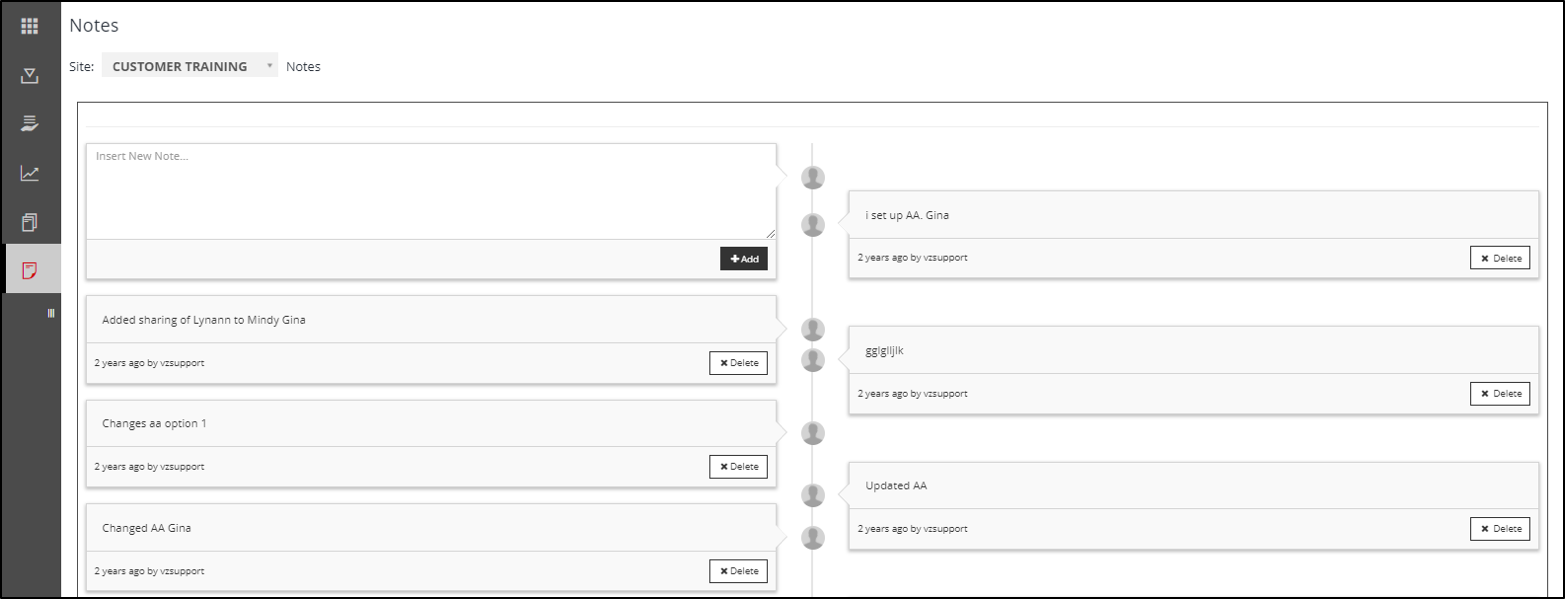Open the line chart analytics icon
The width and height of the screenshot is (1565, 599).
30,173
